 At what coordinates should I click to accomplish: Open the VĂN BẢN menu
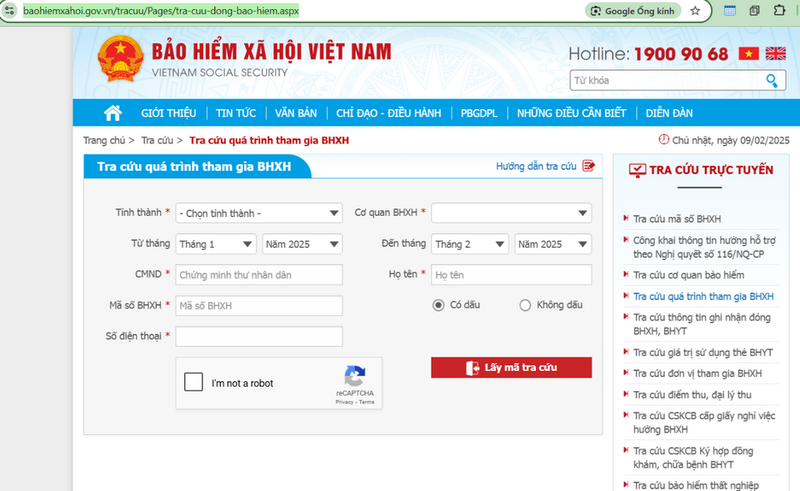point(296,113)
